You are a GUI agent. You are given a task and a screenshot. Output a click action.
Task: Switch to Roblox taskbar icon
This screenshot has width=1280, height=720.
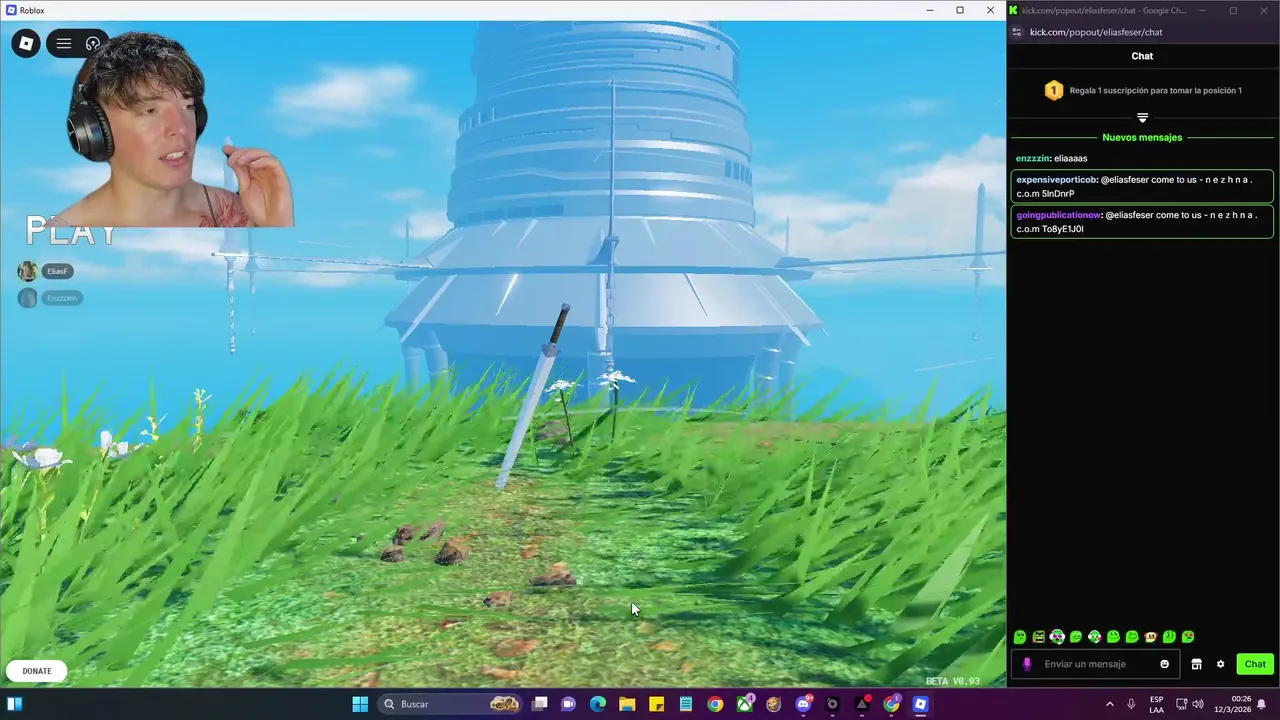click(x=920, y=704)
